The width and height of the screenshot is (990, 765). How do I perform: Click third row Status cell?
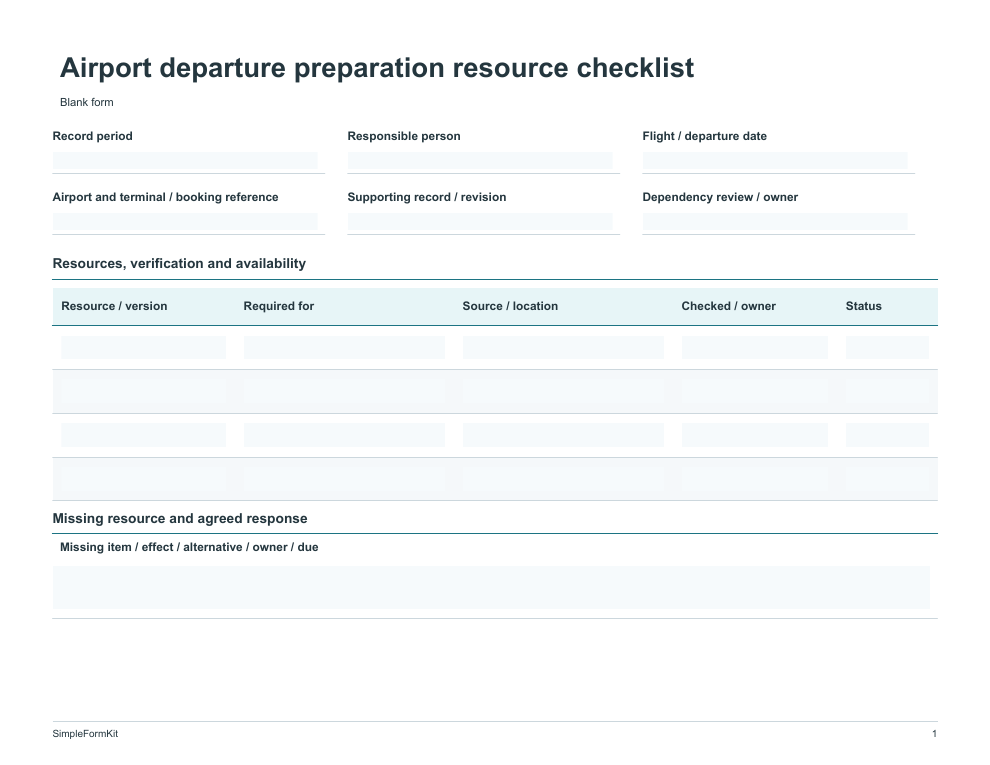pos(887,435)
